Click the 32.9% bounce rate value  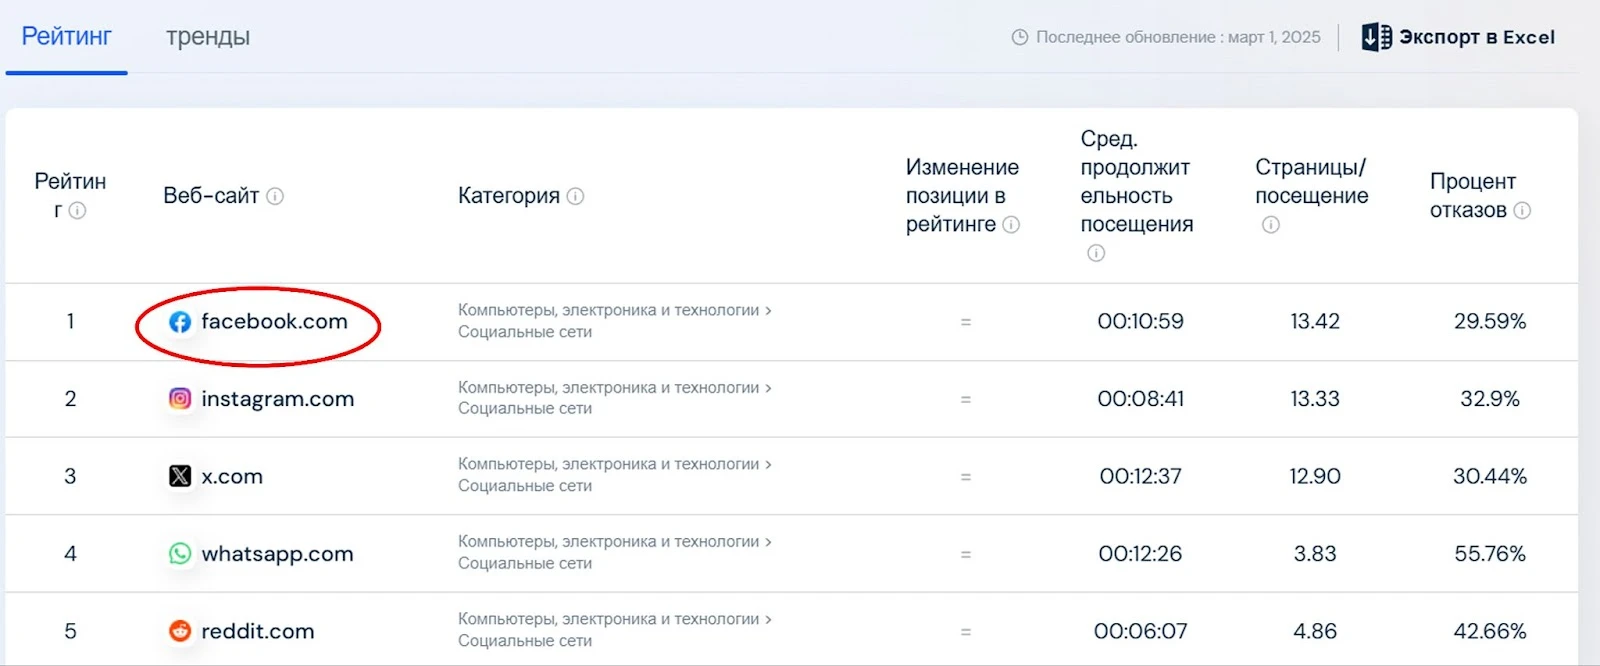pyautogui.click(x=1490, y=399)
